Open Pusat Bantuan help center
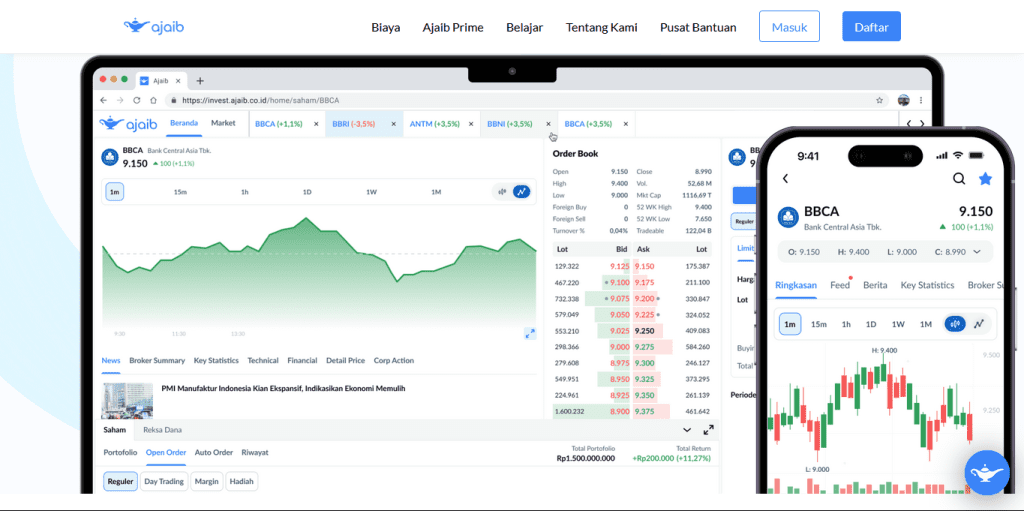 [698, 27]
